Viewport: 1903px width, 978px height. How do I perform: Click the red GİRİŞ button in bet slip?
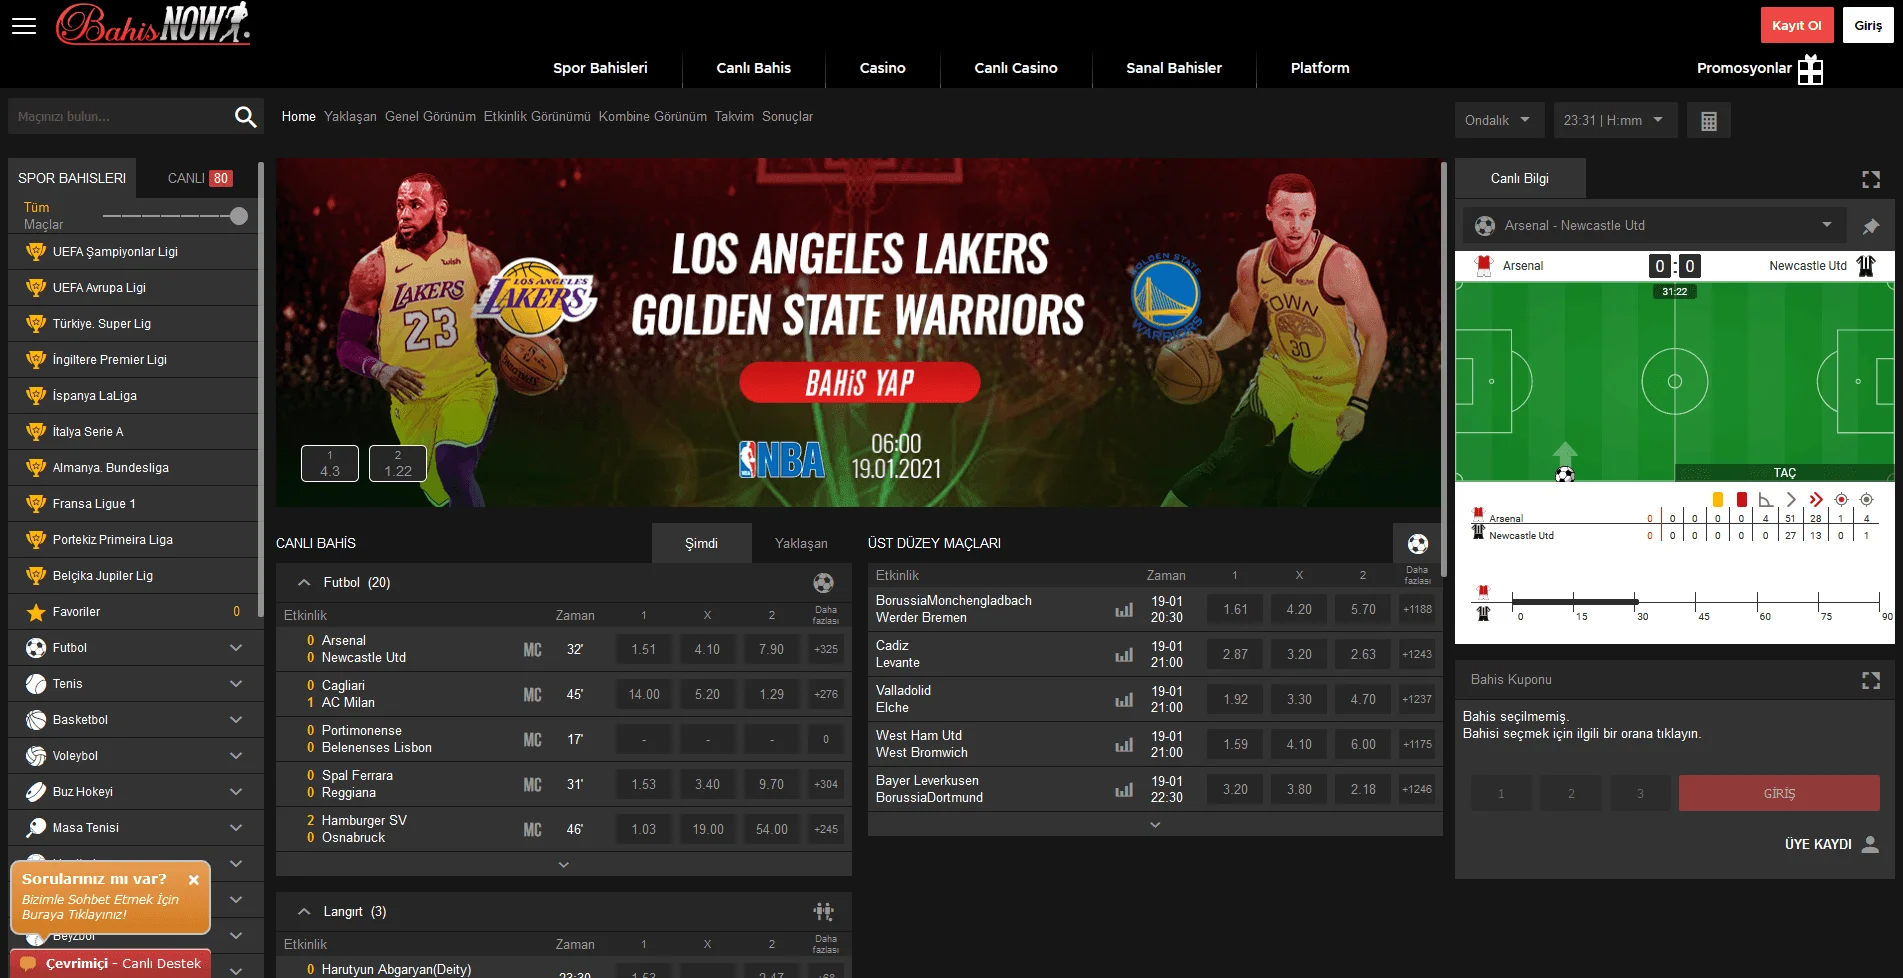[x=1779, y=793]
